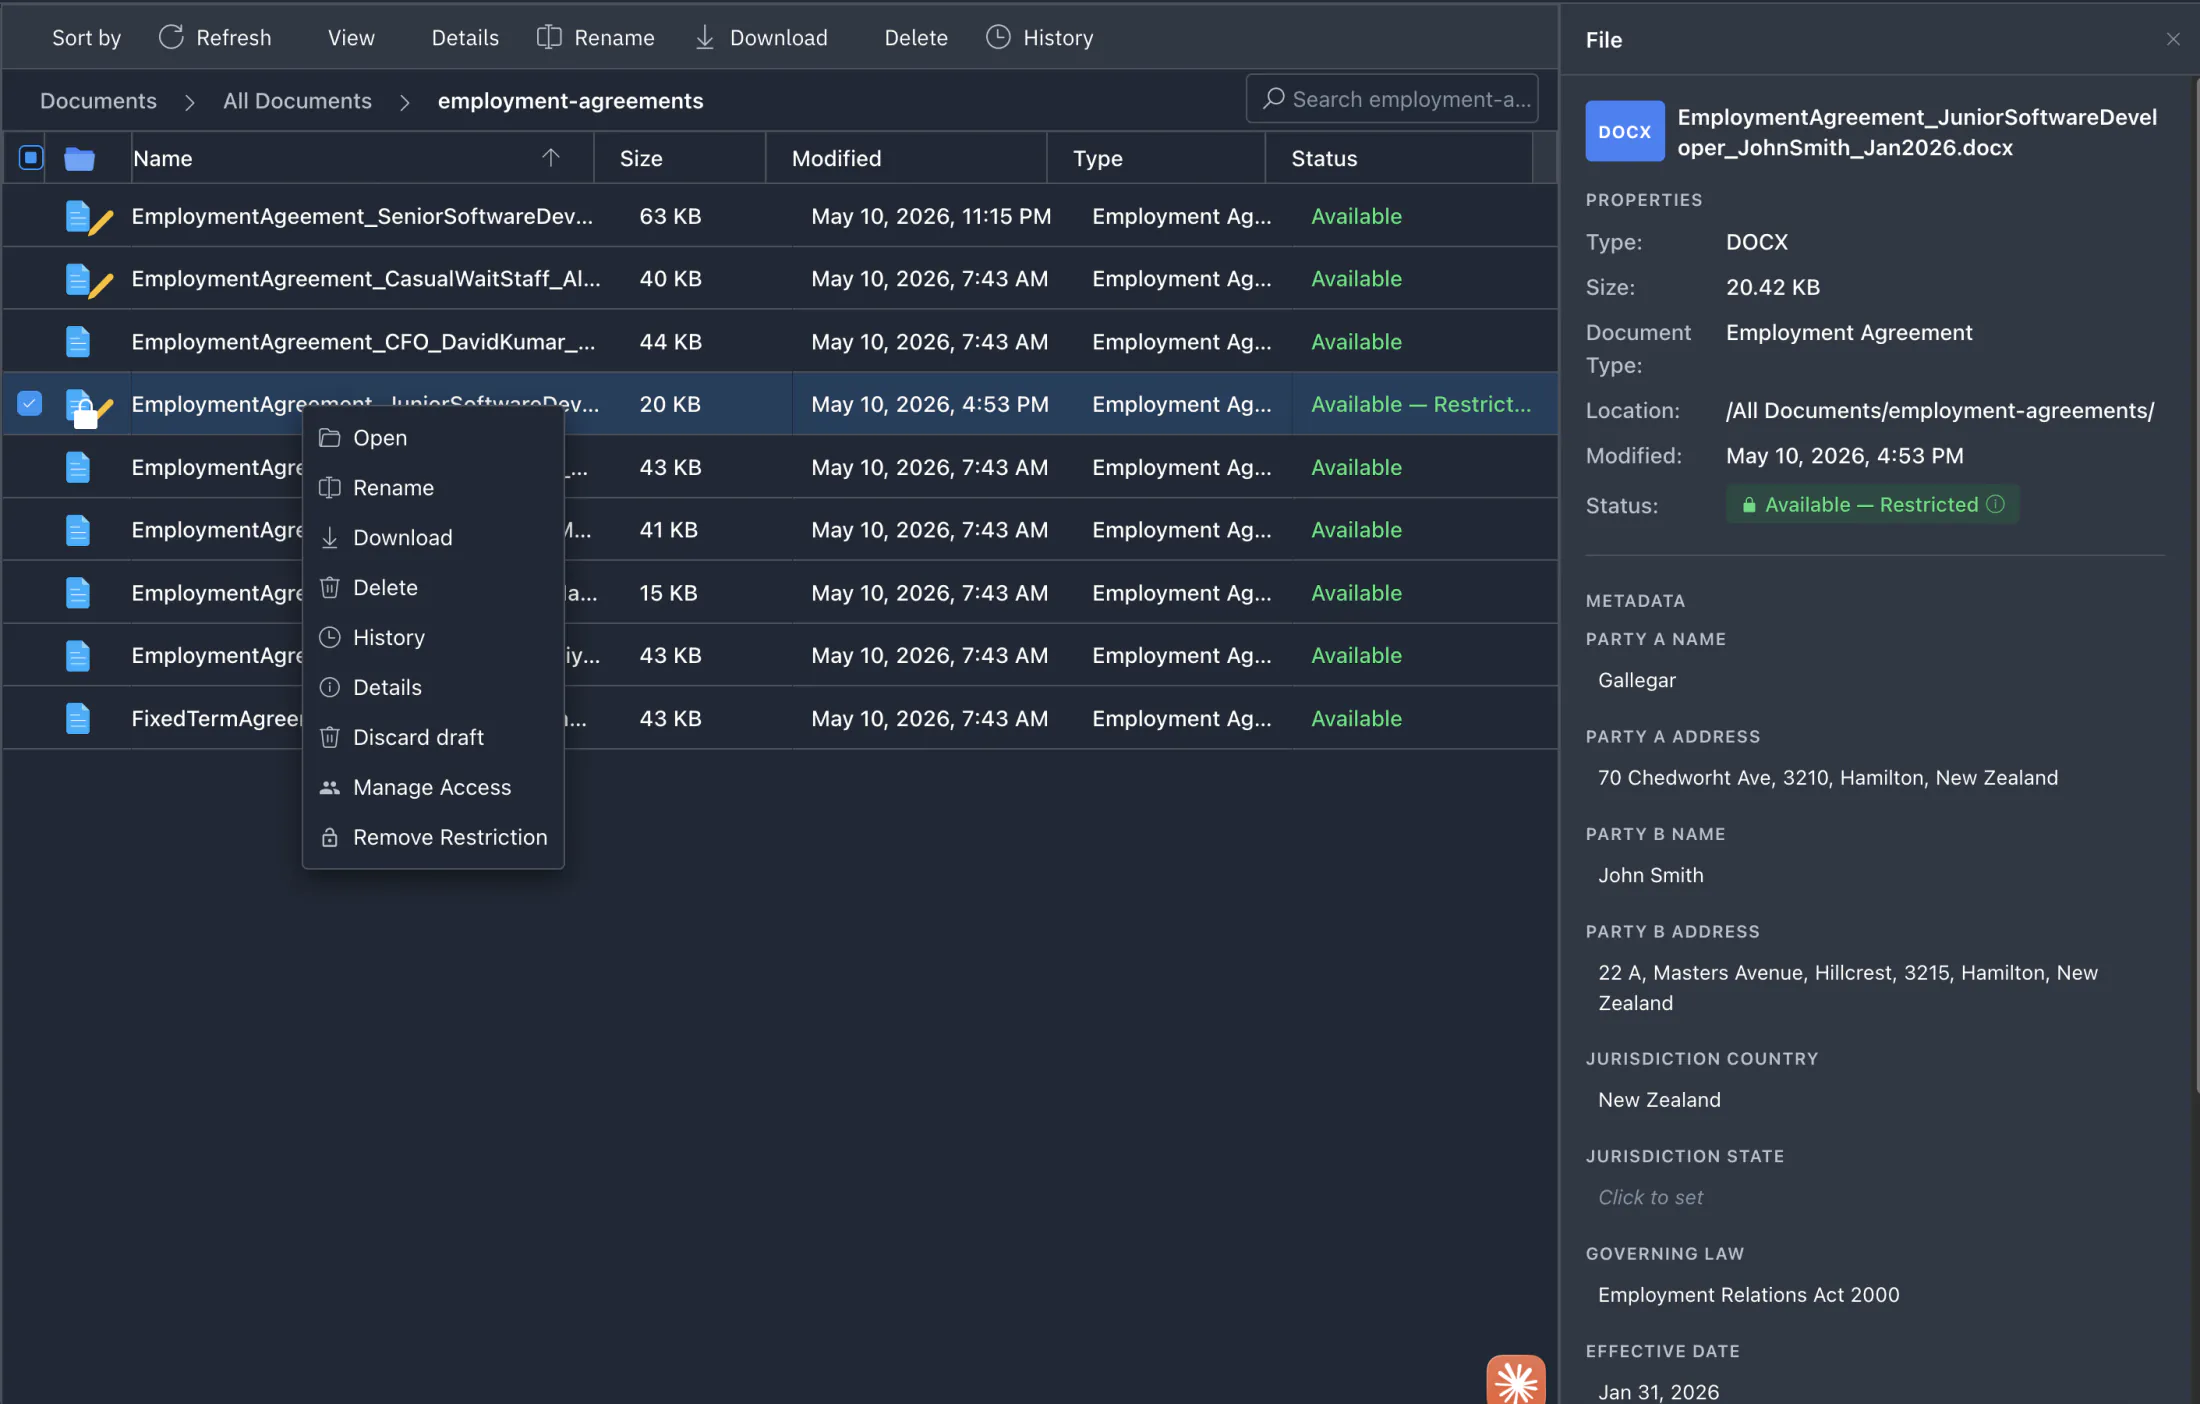Click the document icon in 15 KB row
2200x1404 pixels.
pos(78,593)
